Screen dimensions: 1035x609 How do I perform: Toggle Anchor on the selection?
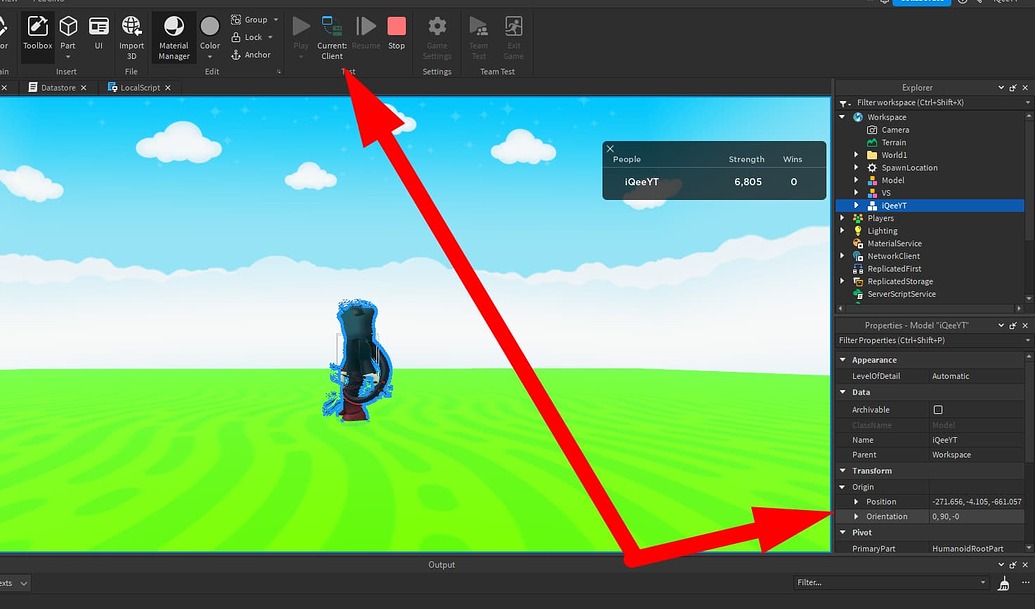(250, 54)
